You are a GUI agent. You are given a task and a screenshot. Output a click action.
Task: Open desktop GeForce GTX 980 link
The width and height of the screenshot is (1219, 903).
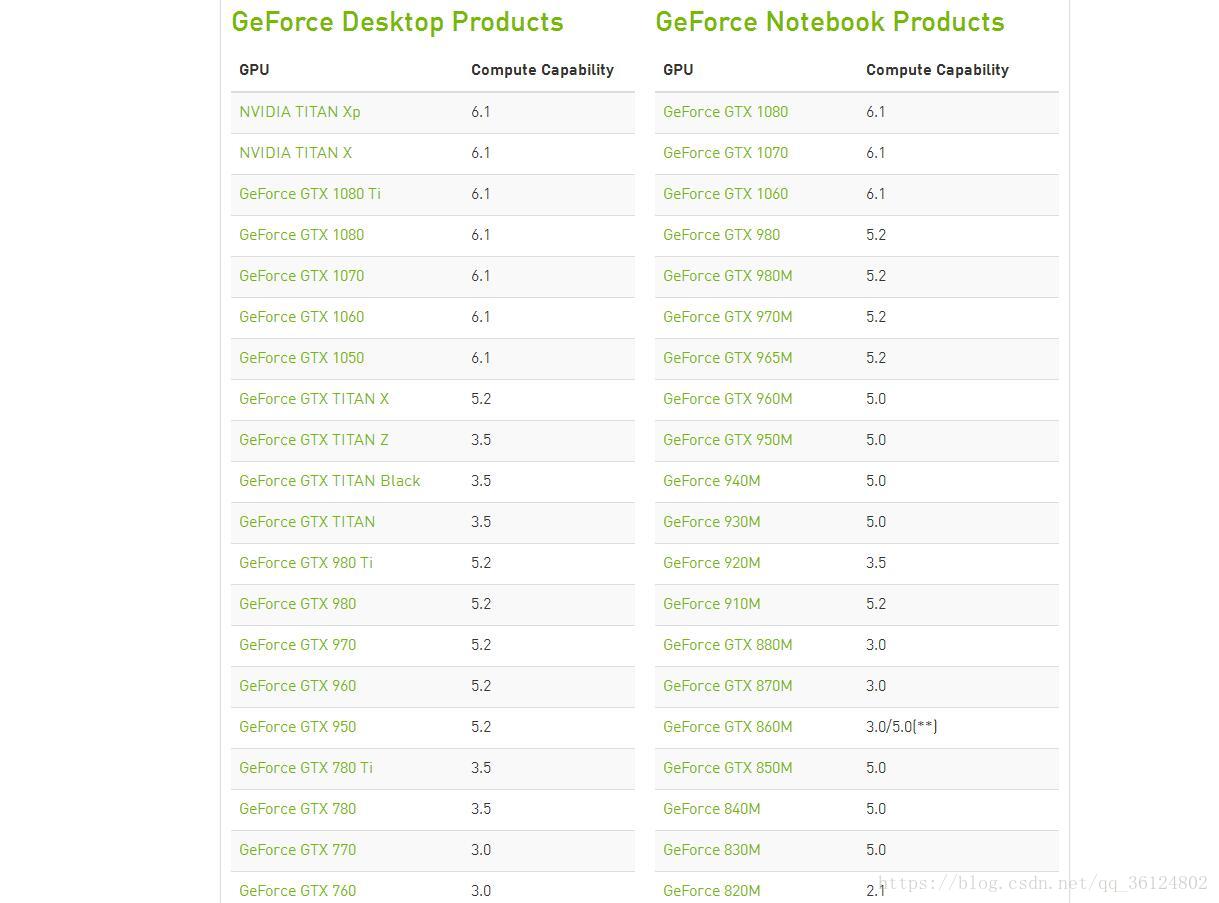tap(297, 604)
